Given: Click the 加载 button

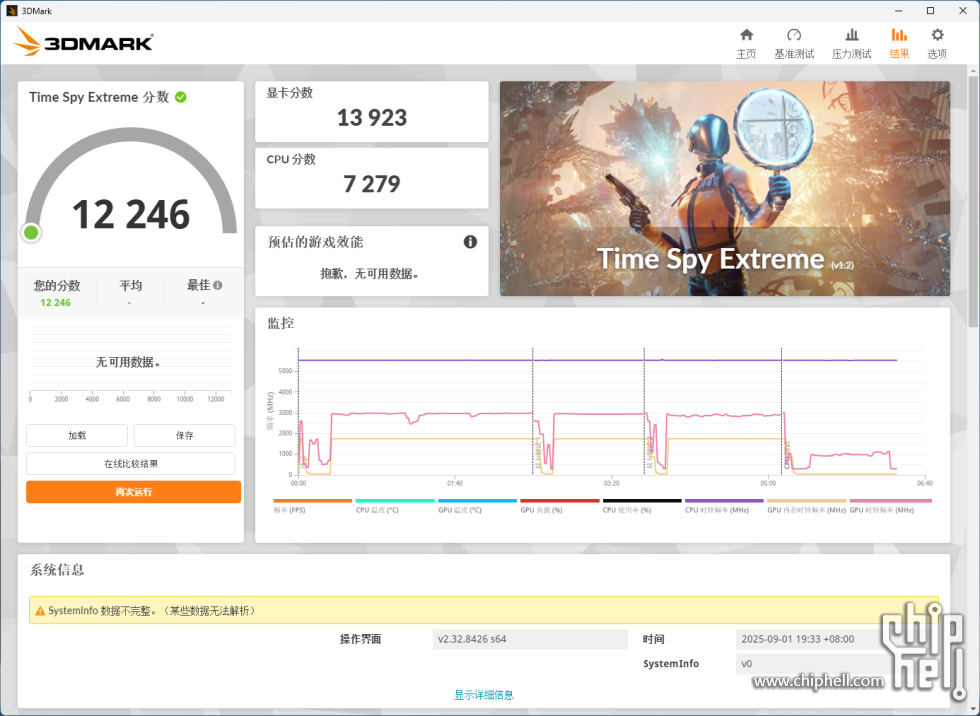Looking at the screenshot, I should (77, 435).
